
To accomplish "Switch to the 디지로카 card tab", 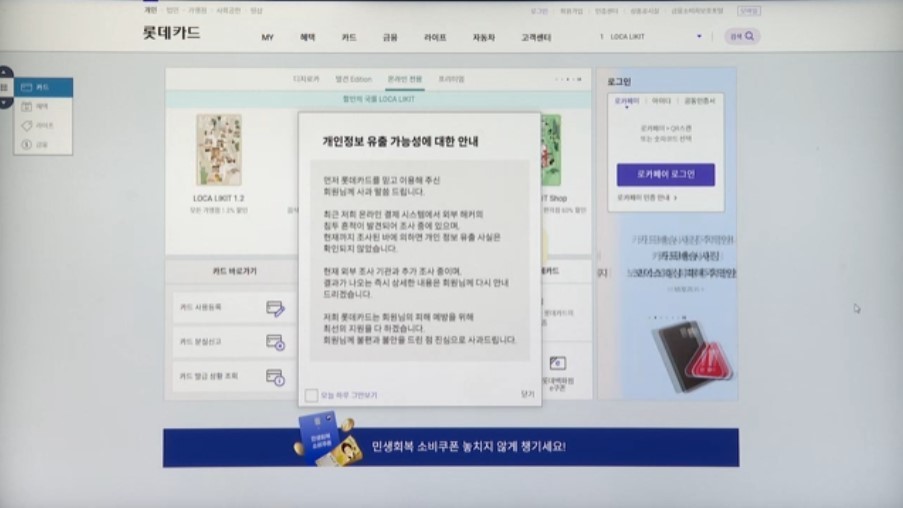I will tap(306, 79).
